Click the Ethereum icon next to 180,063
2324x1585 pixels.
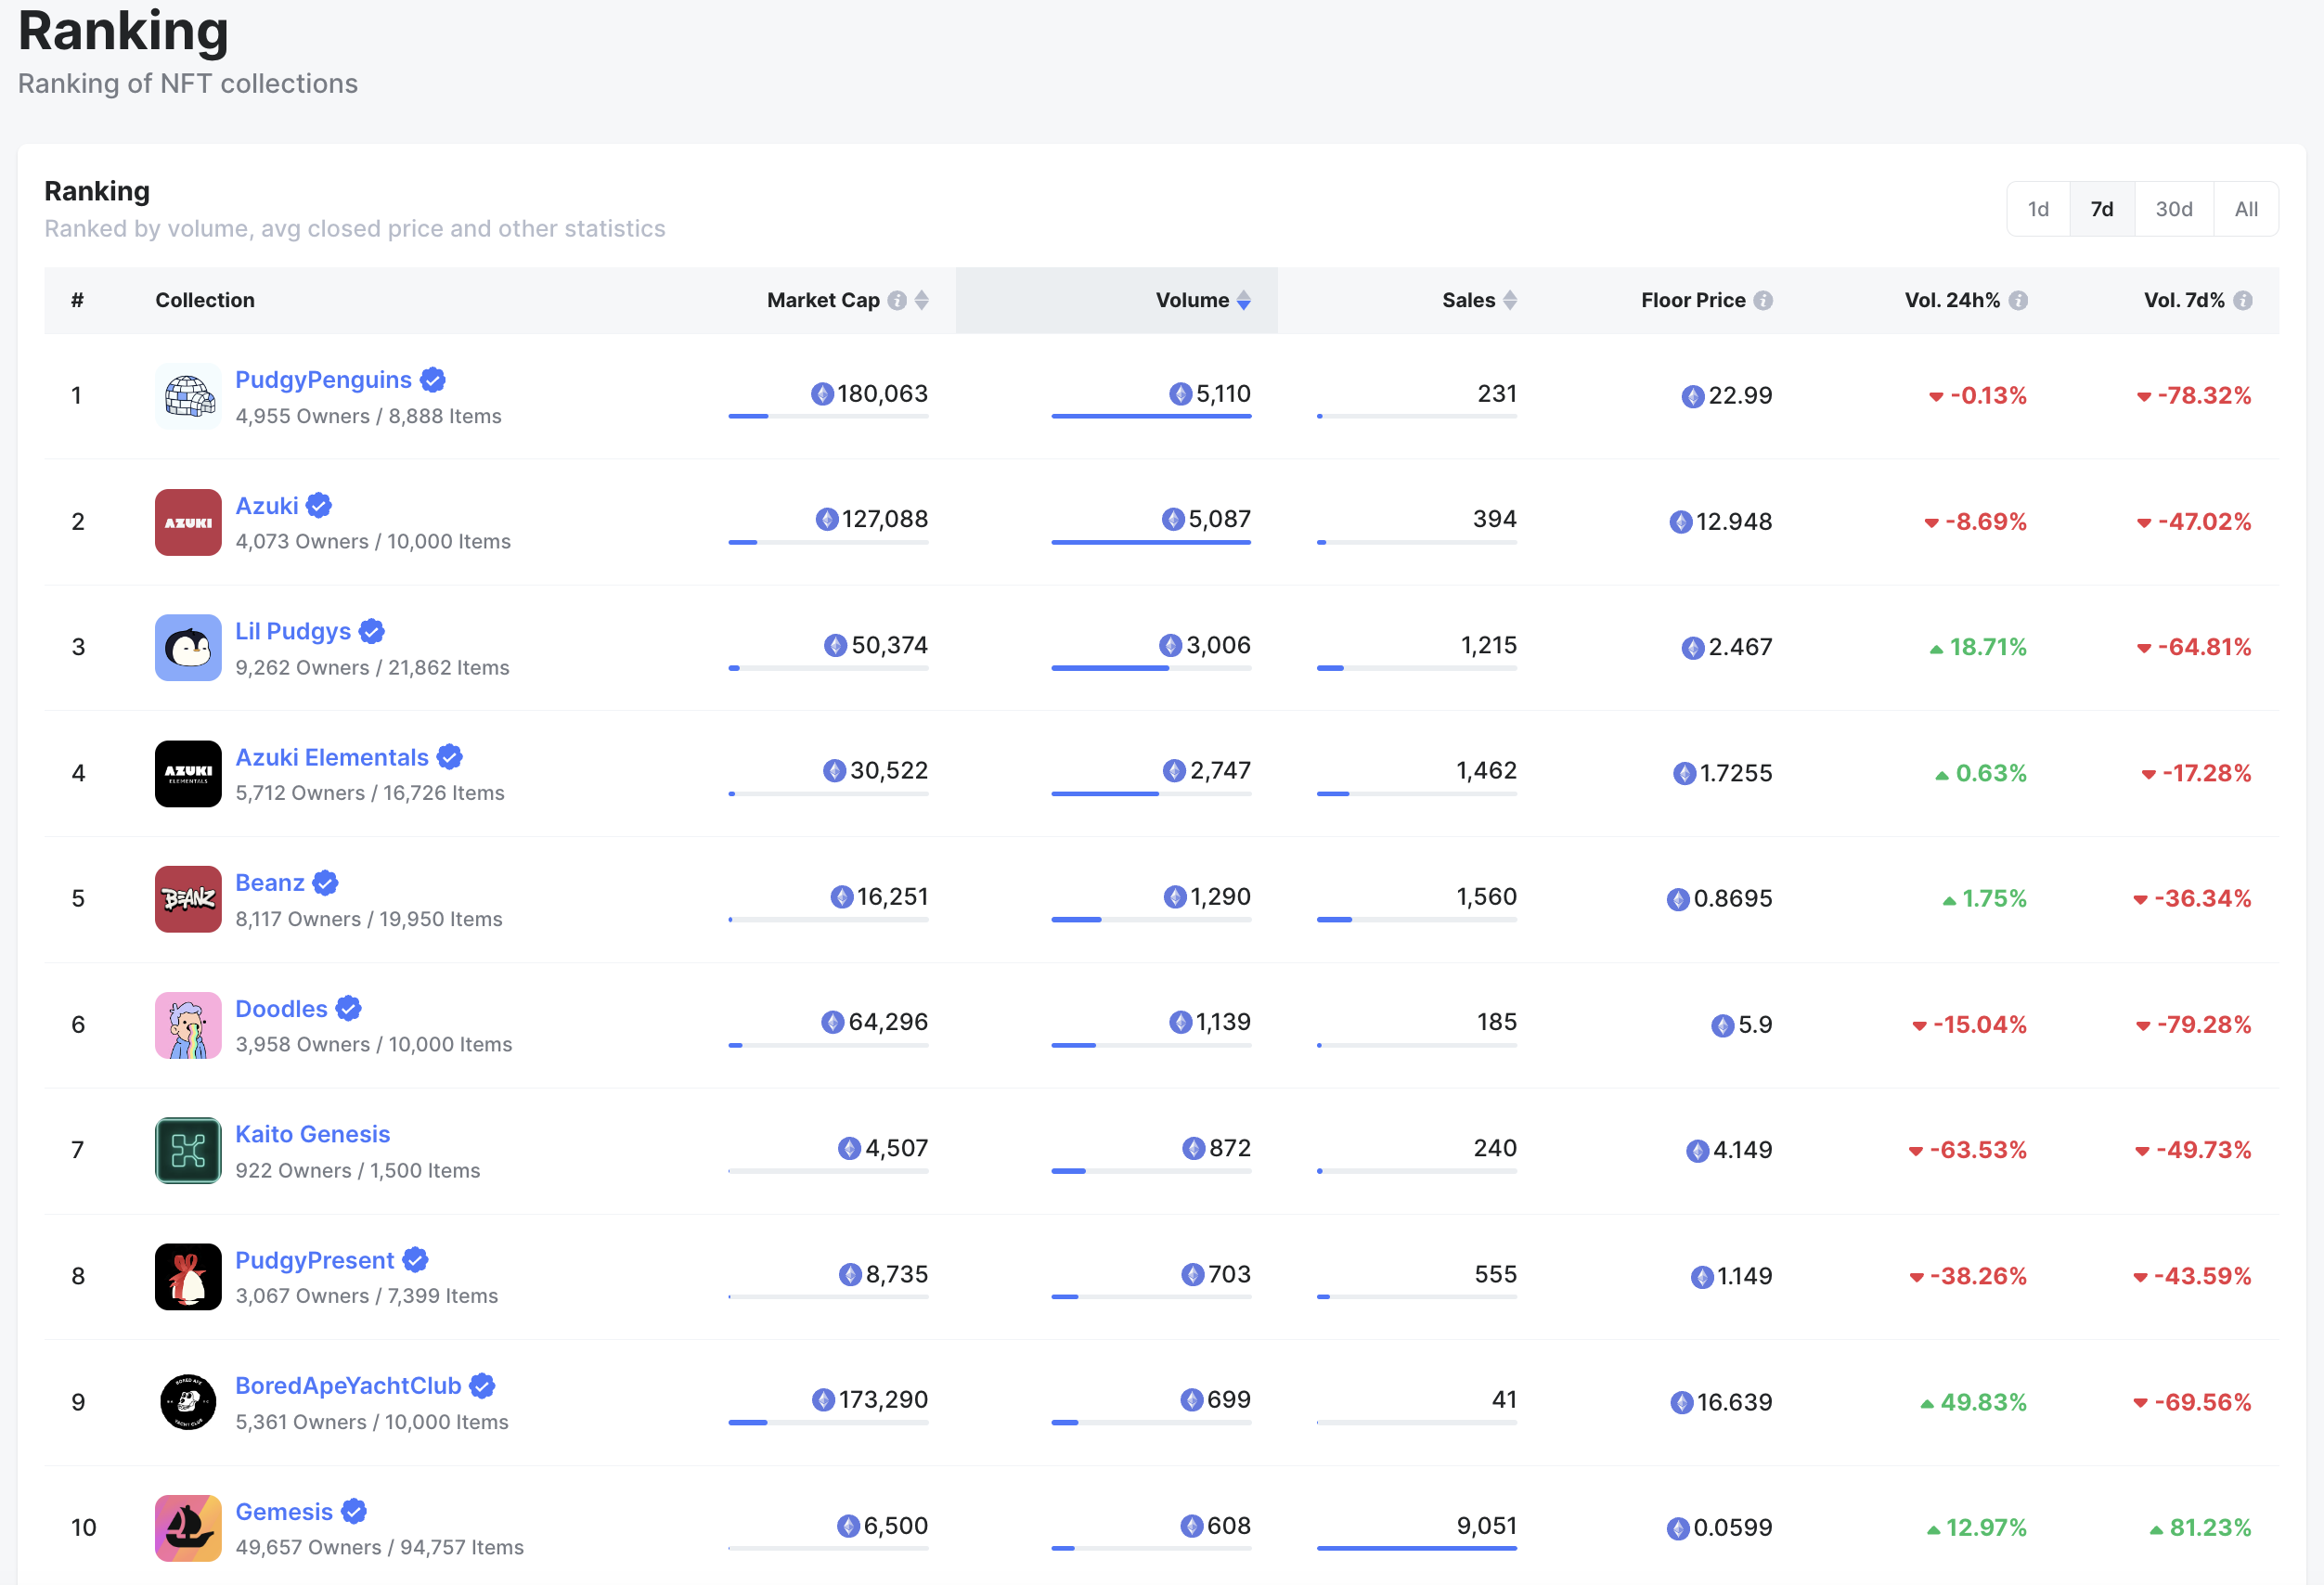pos(822,394)
